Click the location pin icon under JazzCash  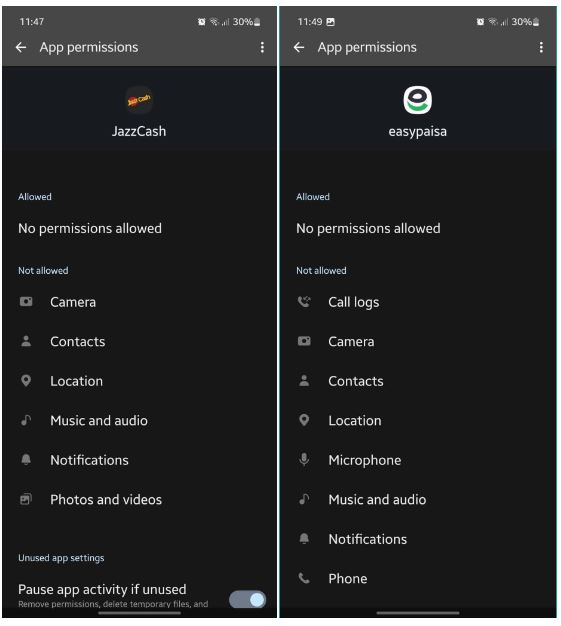[26, 380]
